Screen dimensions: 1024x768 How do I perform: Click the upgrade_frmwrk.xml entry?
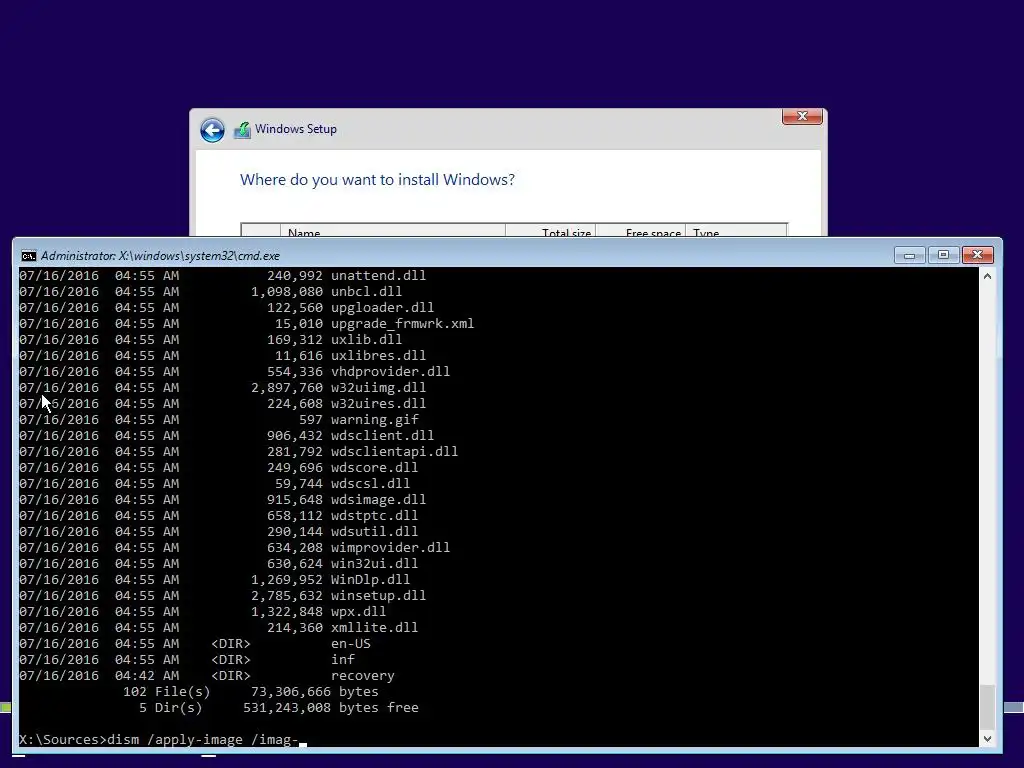pyautogui.click(x=402, y=323)
